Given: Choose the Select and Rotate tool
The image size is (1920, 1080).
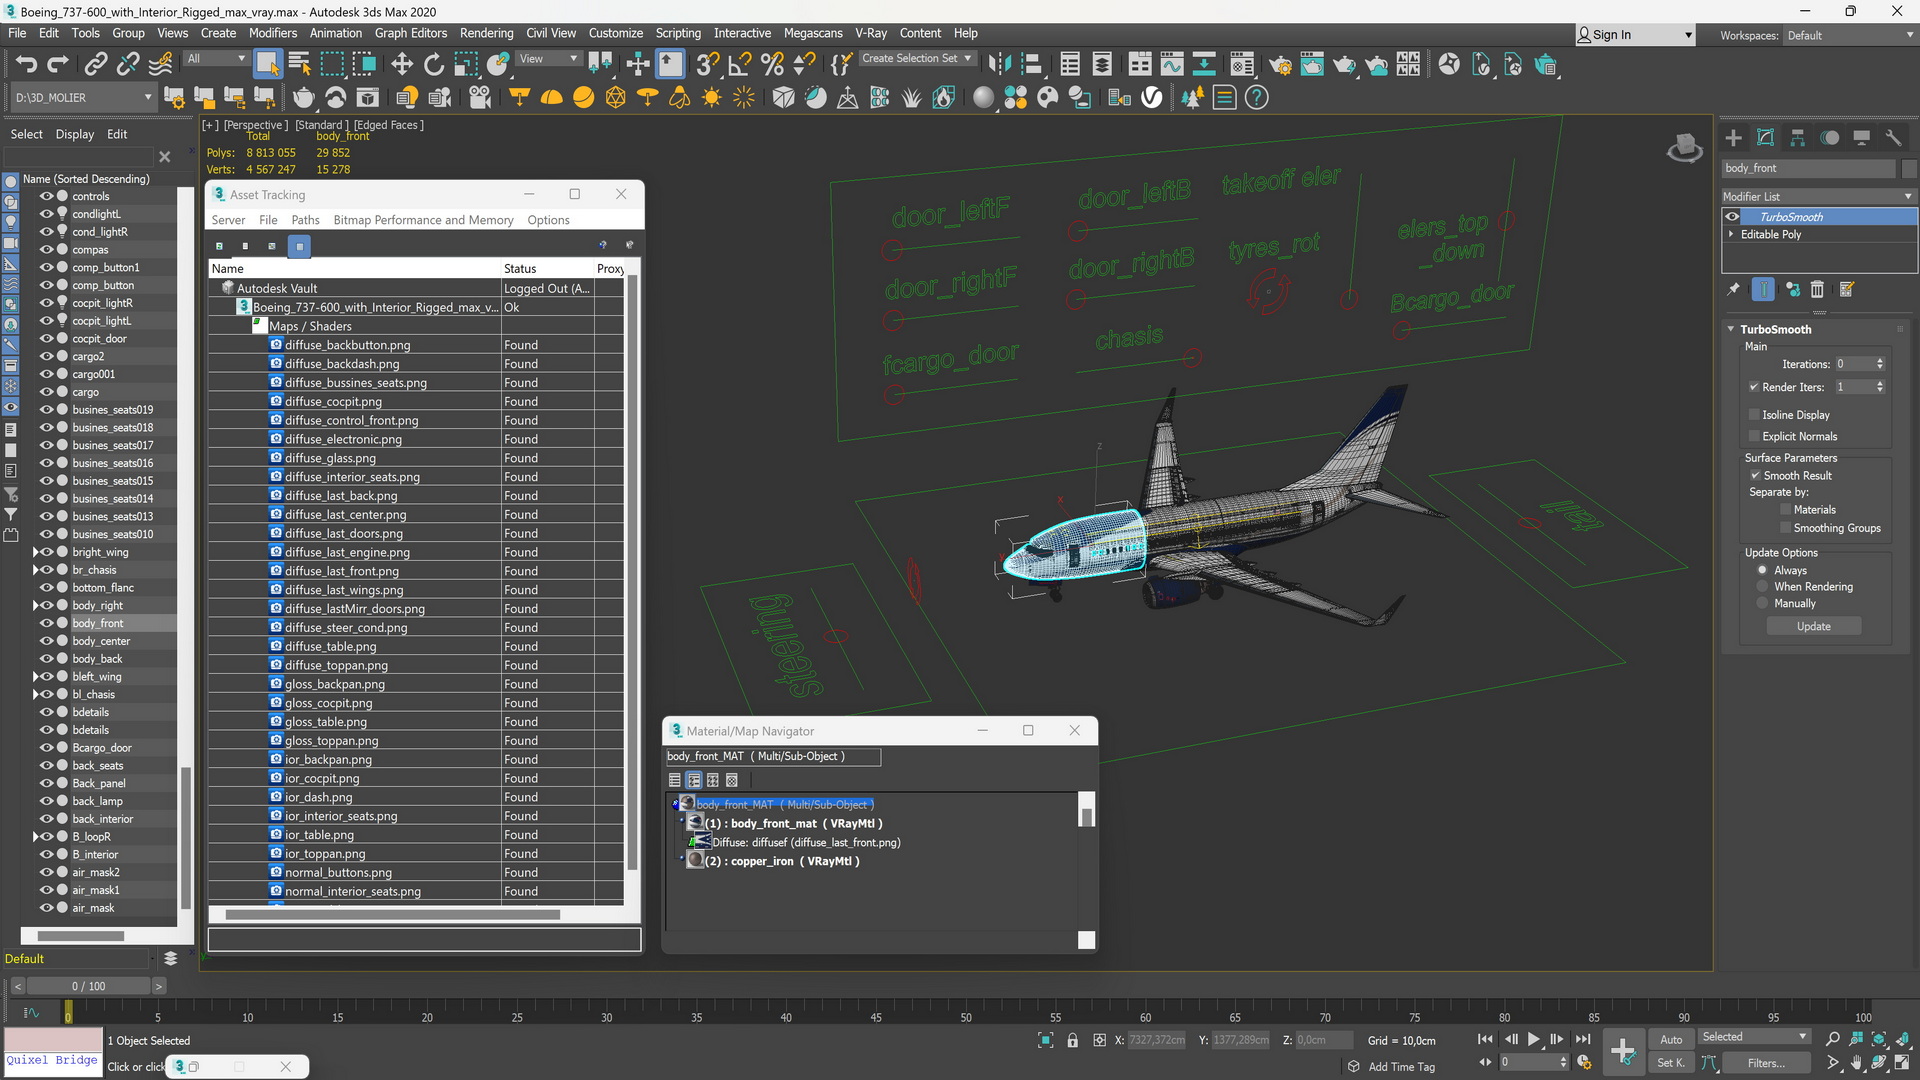Looking at the screenshot, I should pos(433,65).
